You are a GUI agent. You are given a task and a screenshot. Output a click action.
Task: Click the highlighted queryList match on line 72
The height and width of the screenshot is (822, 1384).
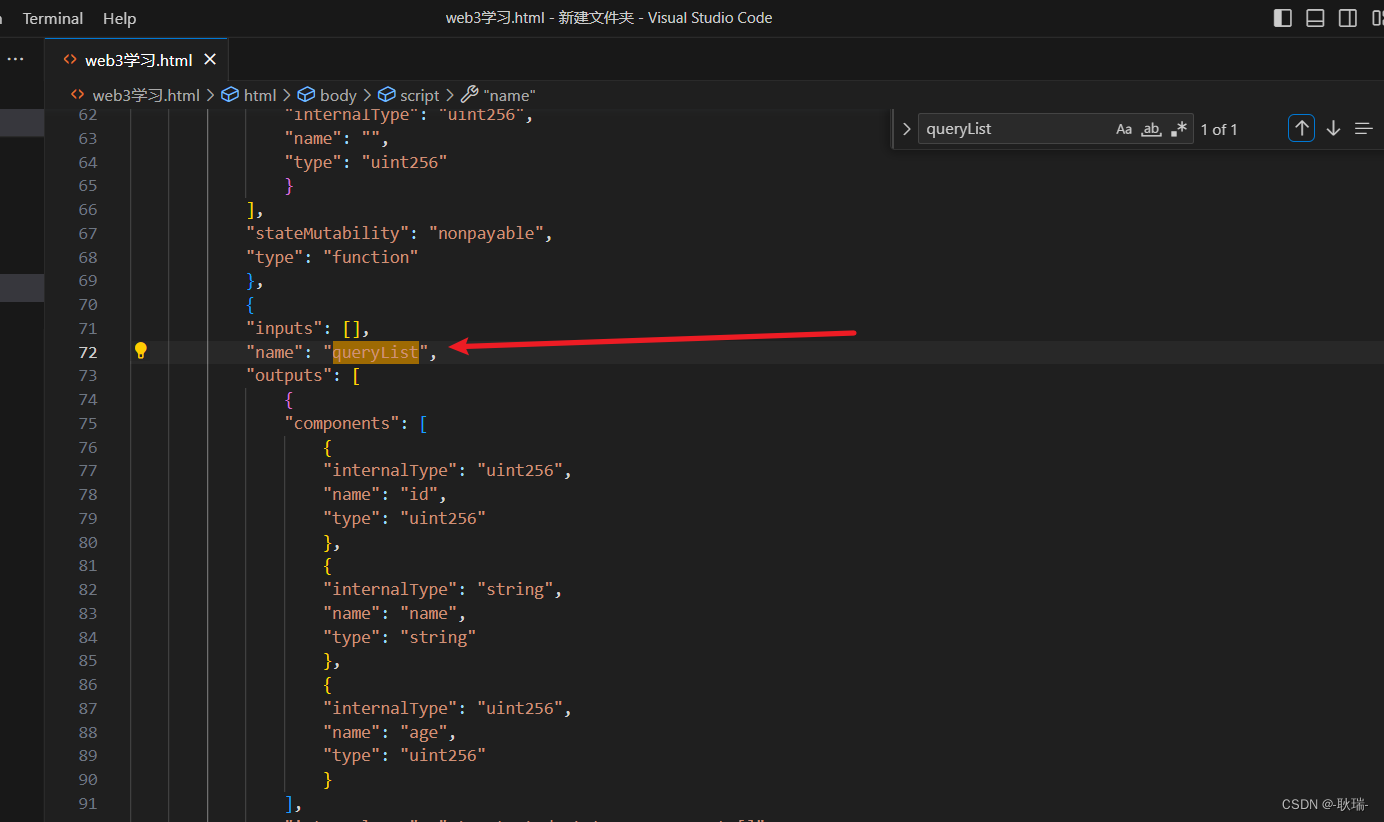[375, 352]
